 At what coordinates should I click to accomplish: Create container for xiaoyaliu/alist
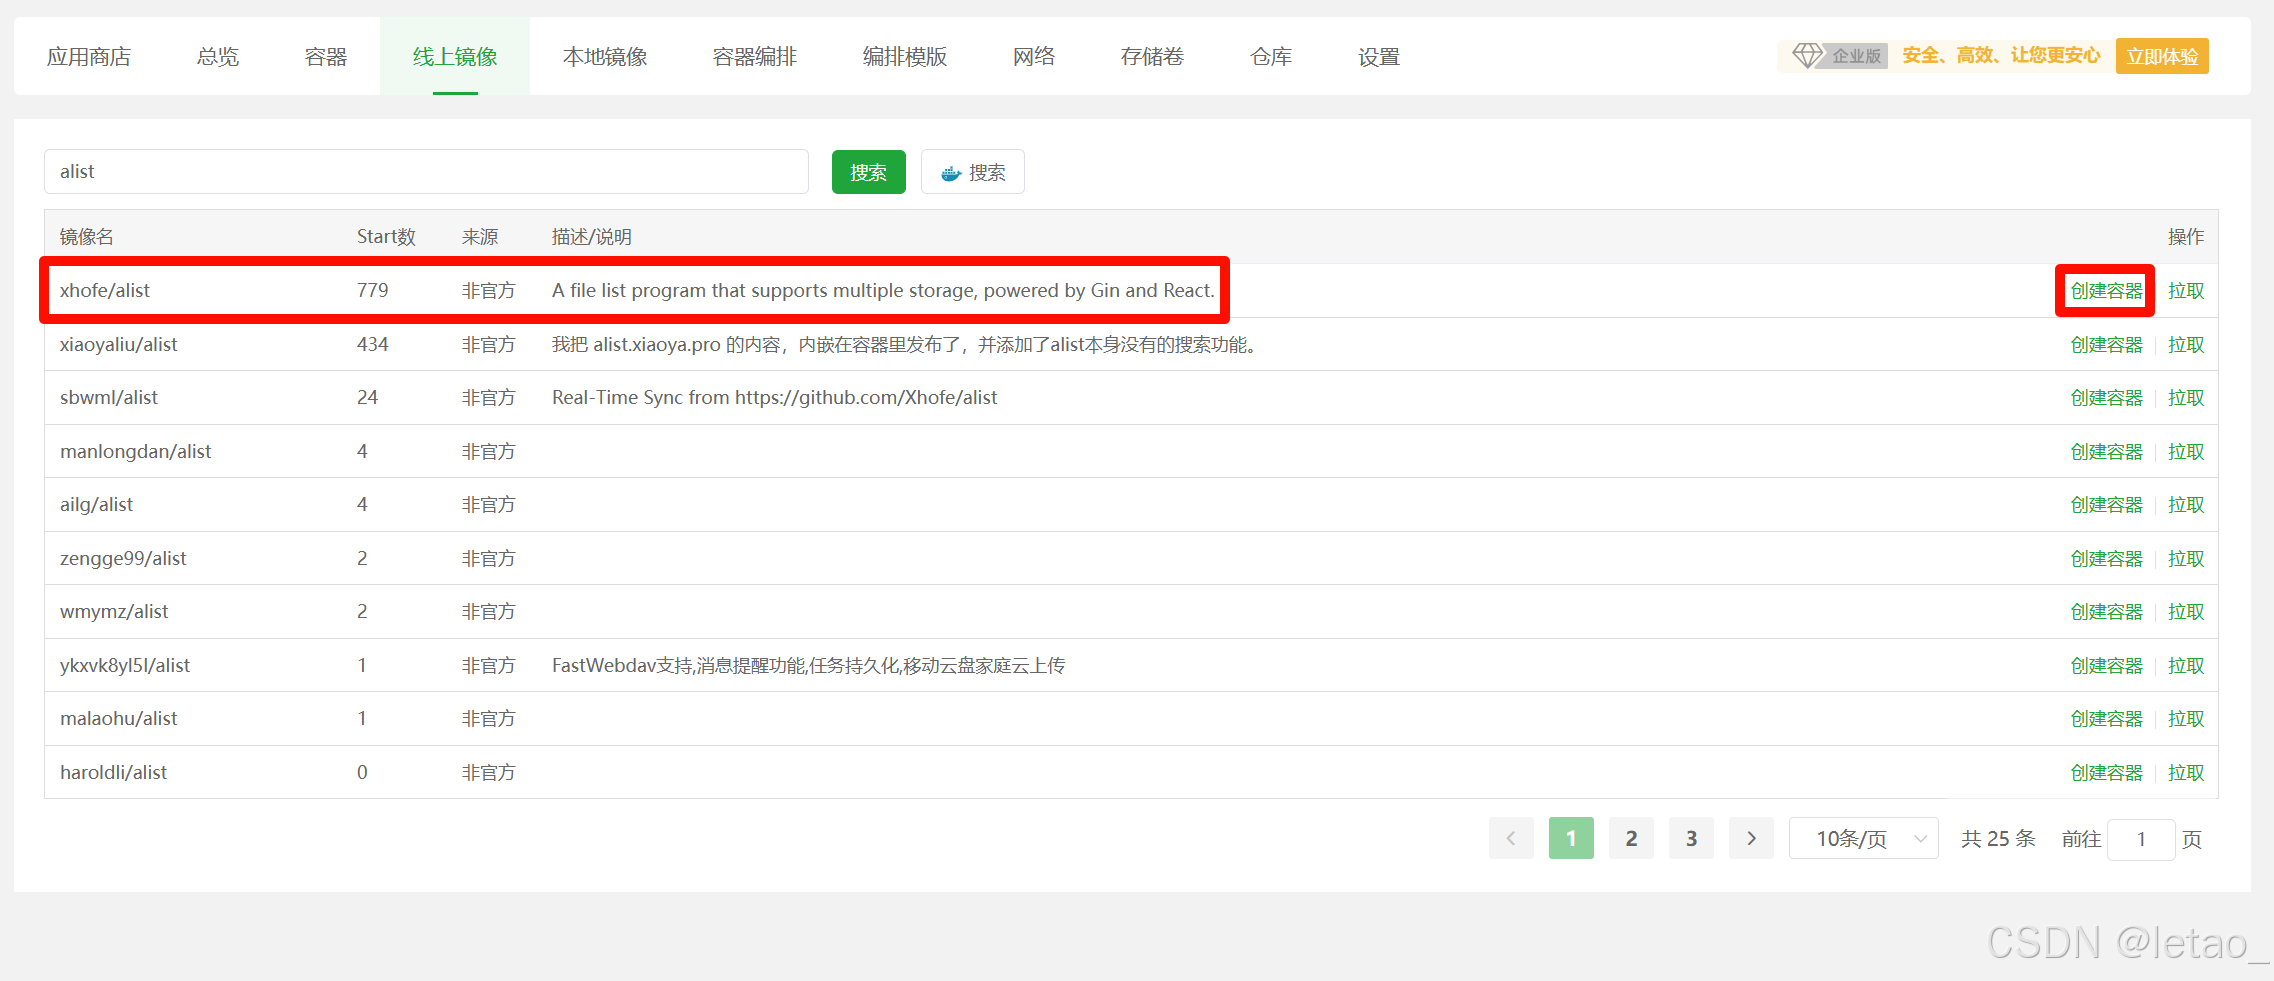pyautogui.click(x=2106, y=345)
